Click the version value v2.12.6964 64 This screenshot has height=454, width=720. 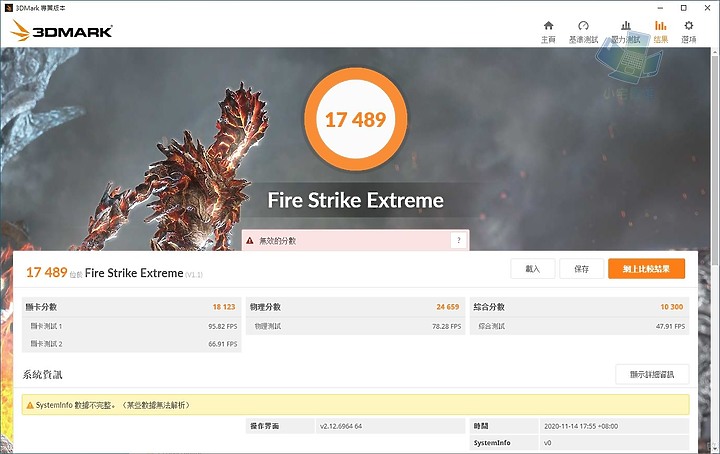click(341, 426)
